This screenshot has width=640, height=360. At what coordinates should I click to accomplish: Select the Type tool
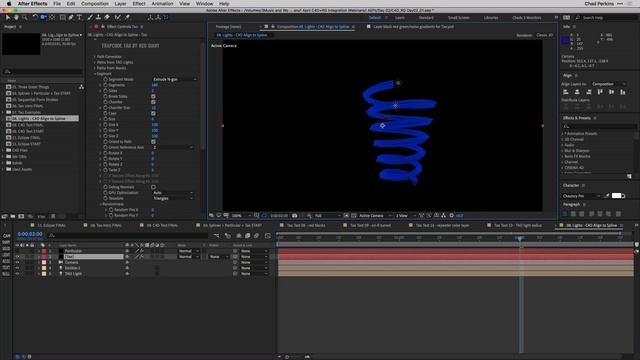[79, 18]
